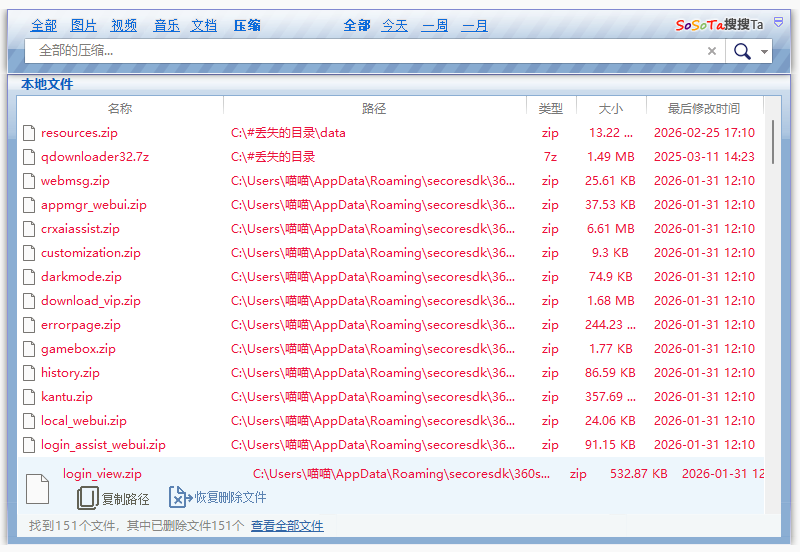This screenshot has width=800, height=552.
Task: Sort by 大小 column header
Action: click(x=610, y=108)
